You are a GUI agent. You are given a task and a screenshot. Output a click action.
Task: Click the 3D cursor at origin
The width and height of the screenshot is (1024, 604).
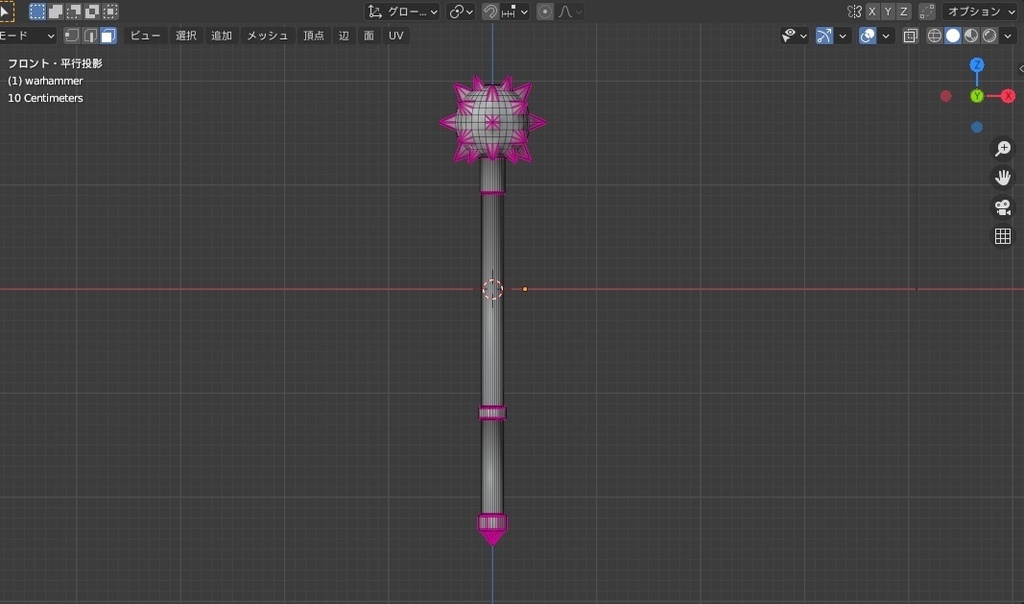(x=492, y=289)
